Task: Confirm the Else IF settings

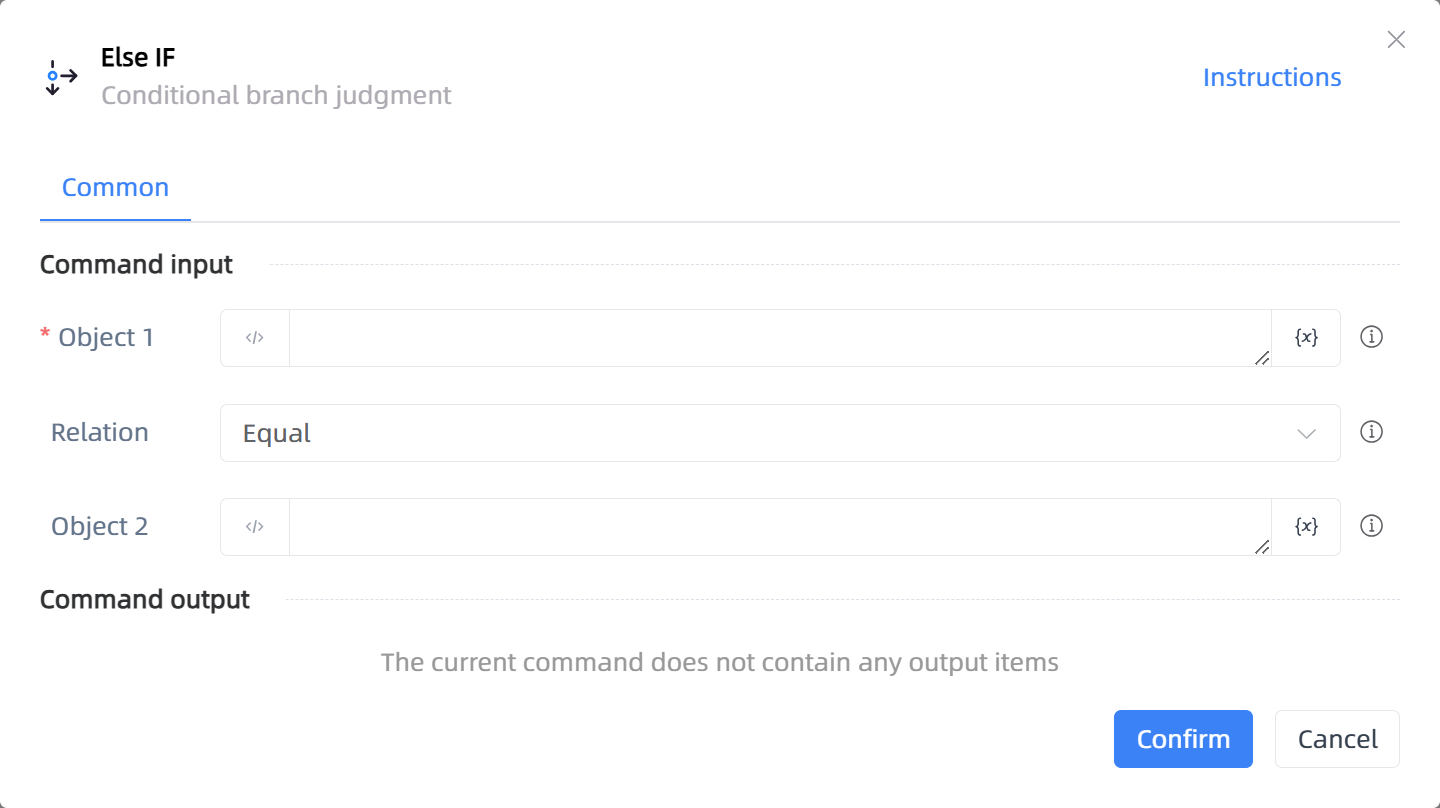Action: click(x=1183, y=739)
